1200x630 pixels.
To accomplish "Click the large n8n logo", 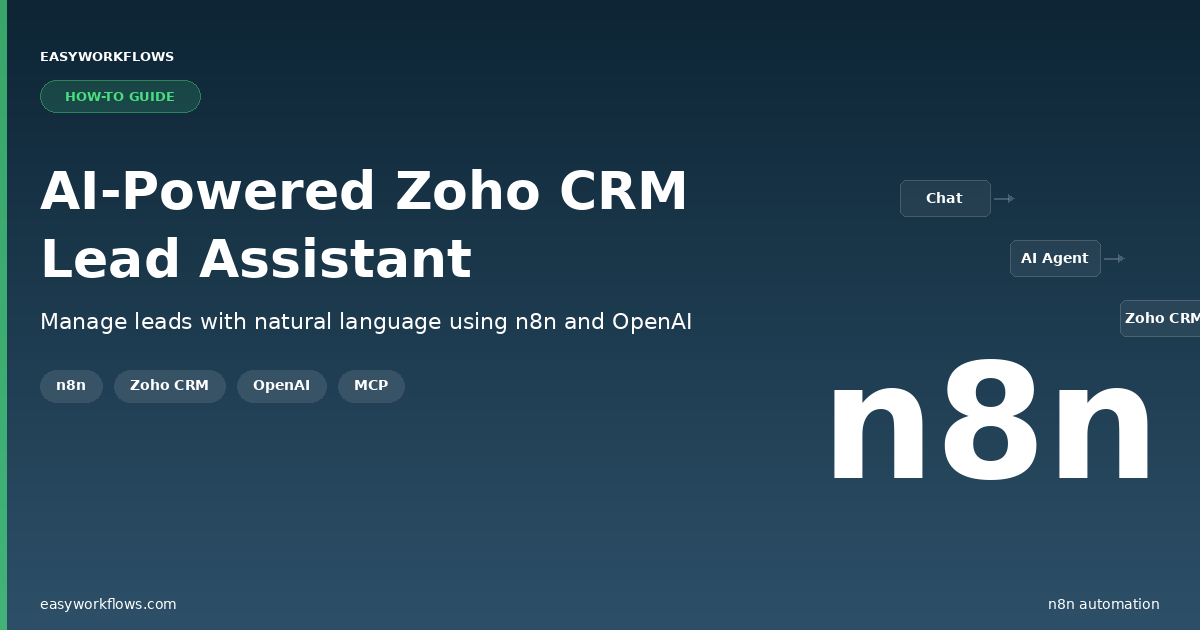I will pyautogui.click(x=990, y=425).
